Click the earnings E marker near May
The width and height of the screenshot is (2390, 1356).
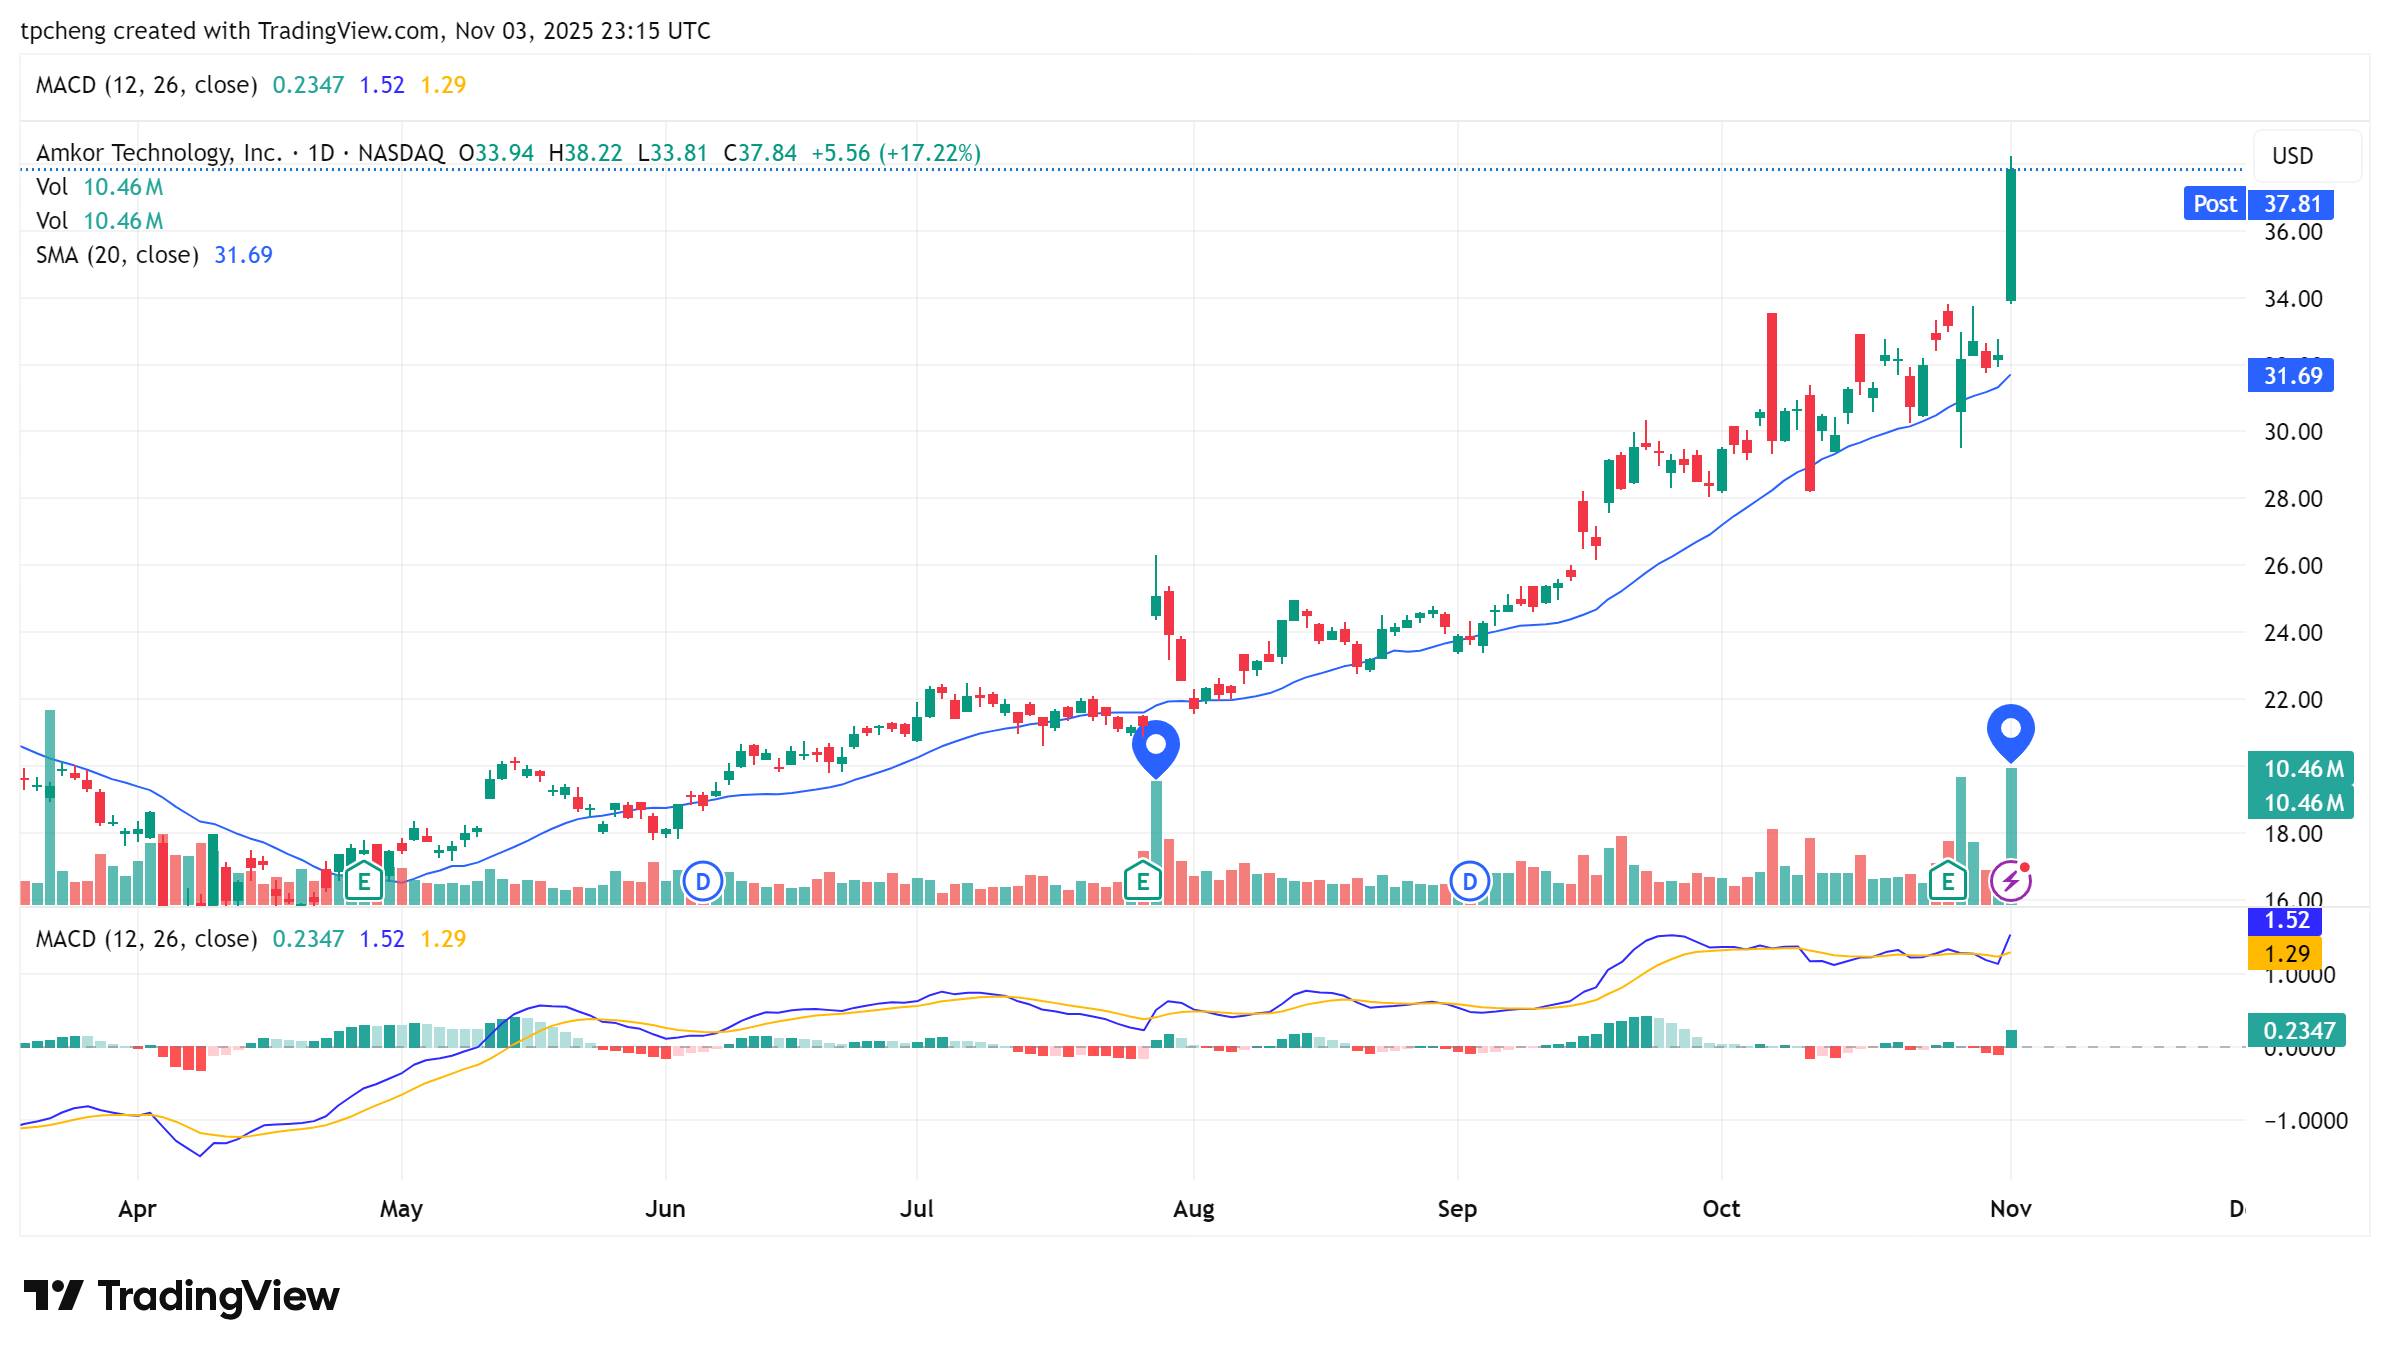364,881
